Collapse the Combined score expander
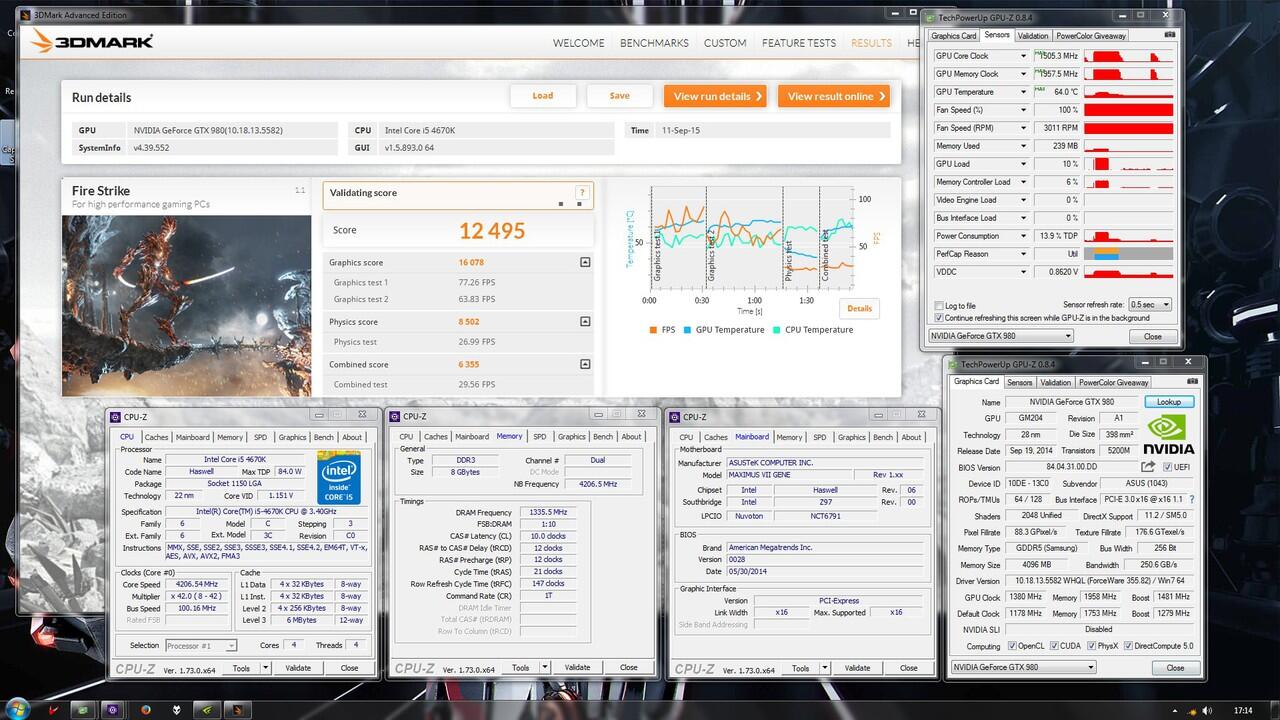Screen dimensions: 1280x720 pyautogui.click(x=585, y=365)
